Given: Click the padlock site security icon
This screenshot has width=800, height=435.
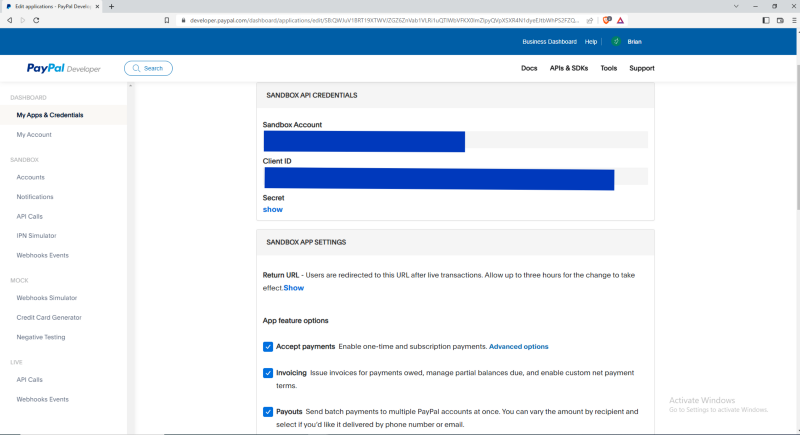Looking at the screenshot, I should click(x=183, y=20).
